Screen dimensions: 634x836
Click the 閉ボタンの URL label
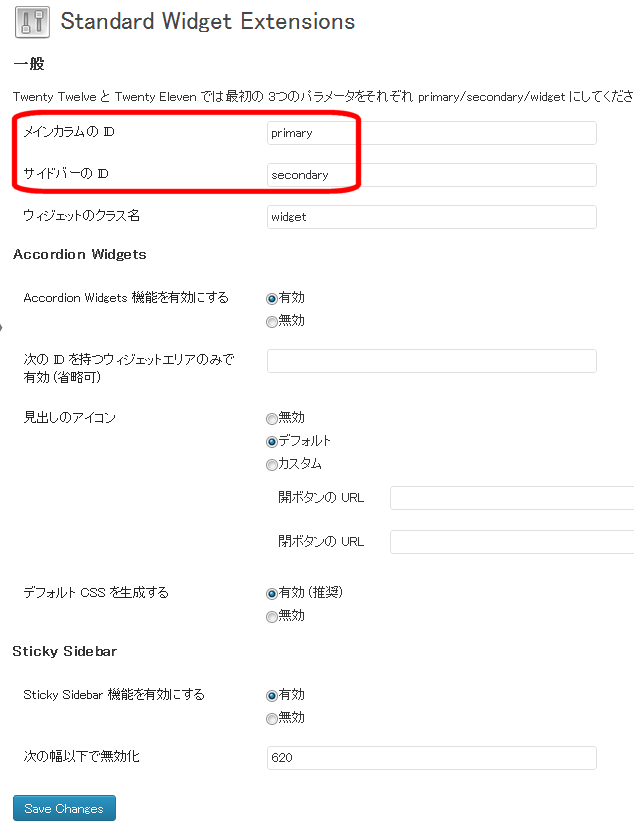coord(321,541)
